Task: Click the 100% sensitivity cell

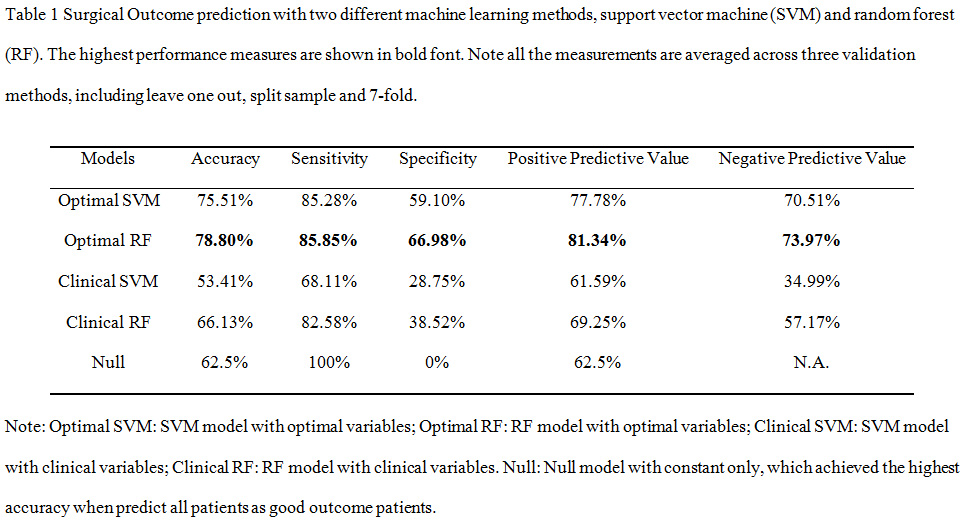Action: [x=329, y=361]
